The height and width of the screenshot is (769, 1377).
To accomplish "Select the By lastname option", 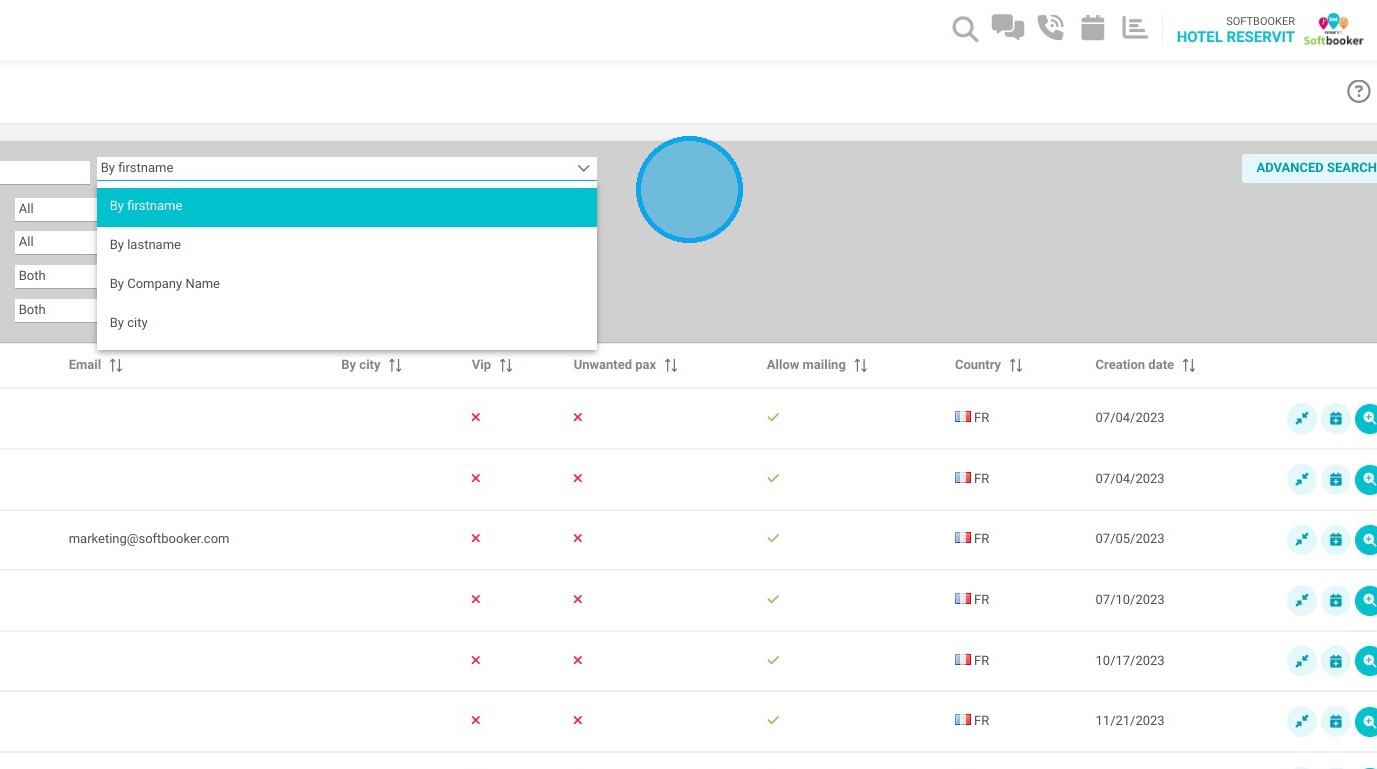I will click(347, 245).
